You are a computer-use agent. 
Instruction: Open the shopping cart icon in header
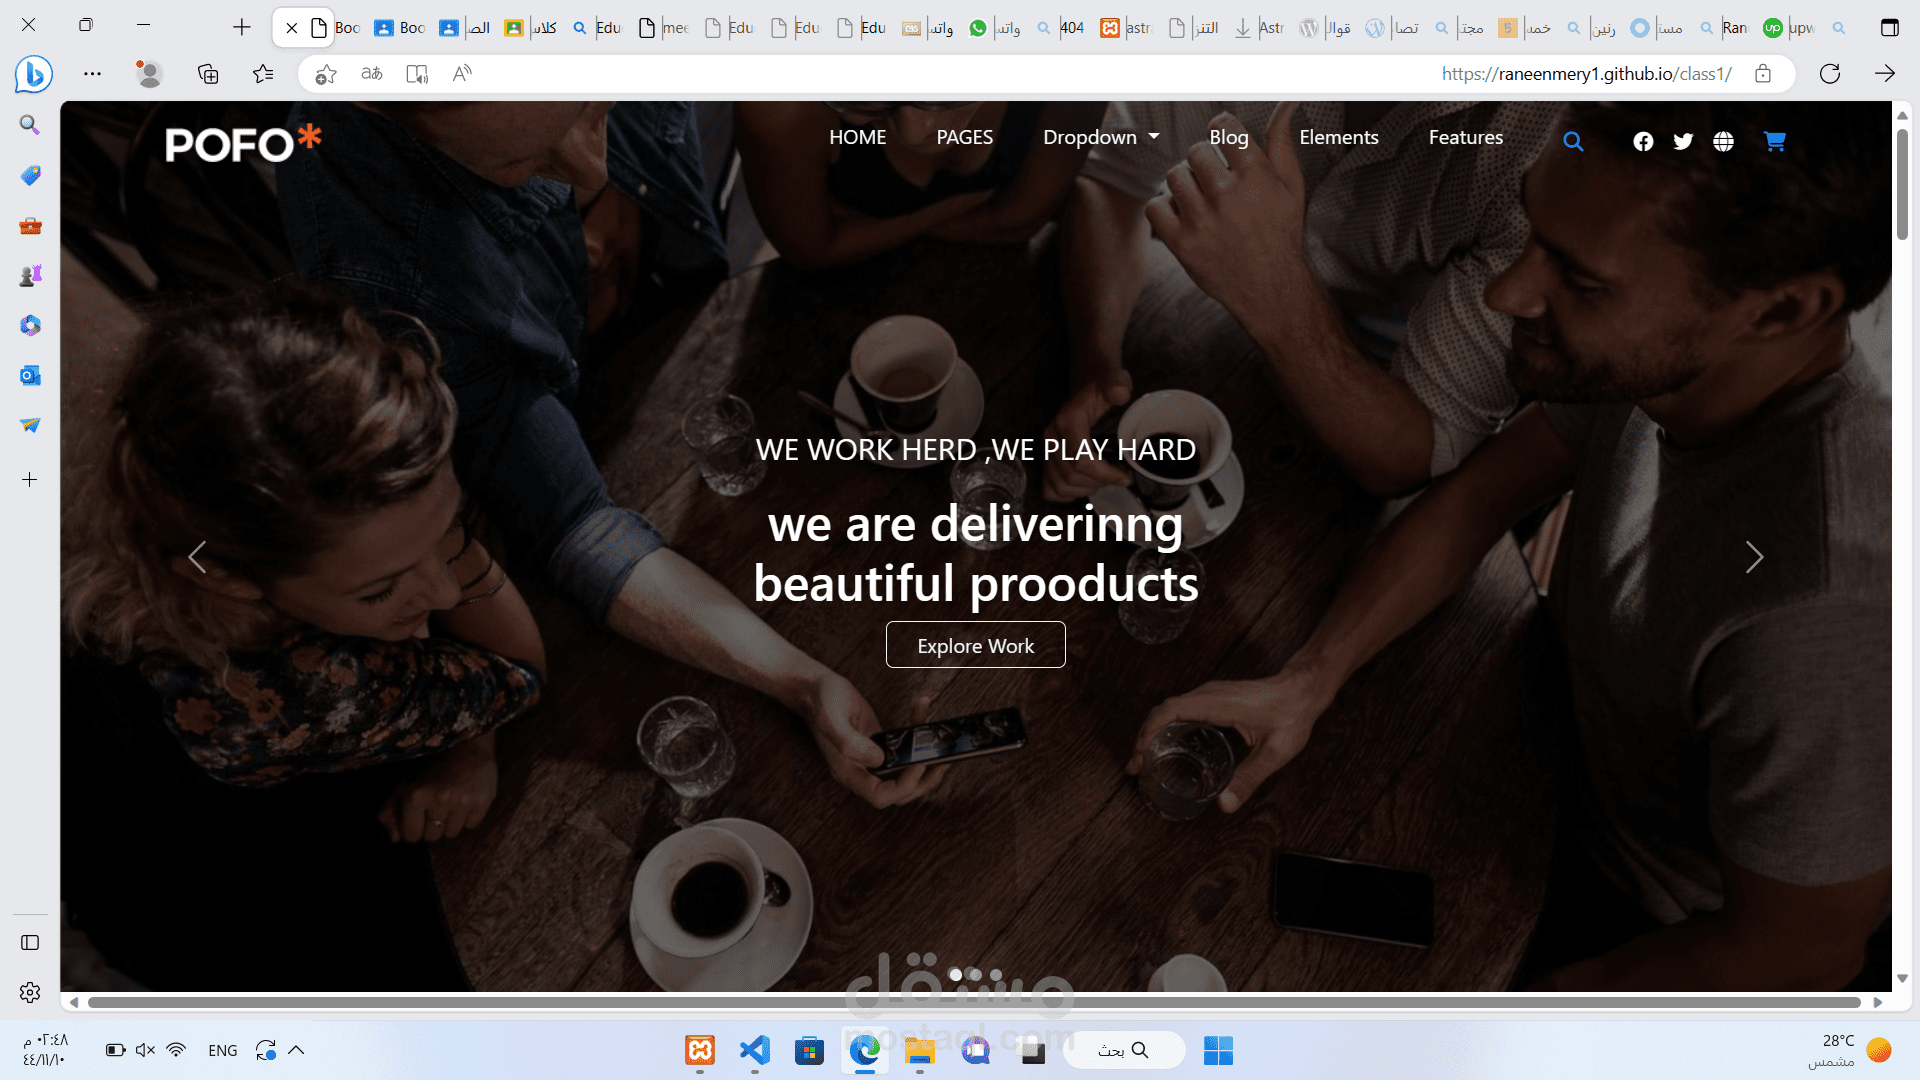[1775, 142]
